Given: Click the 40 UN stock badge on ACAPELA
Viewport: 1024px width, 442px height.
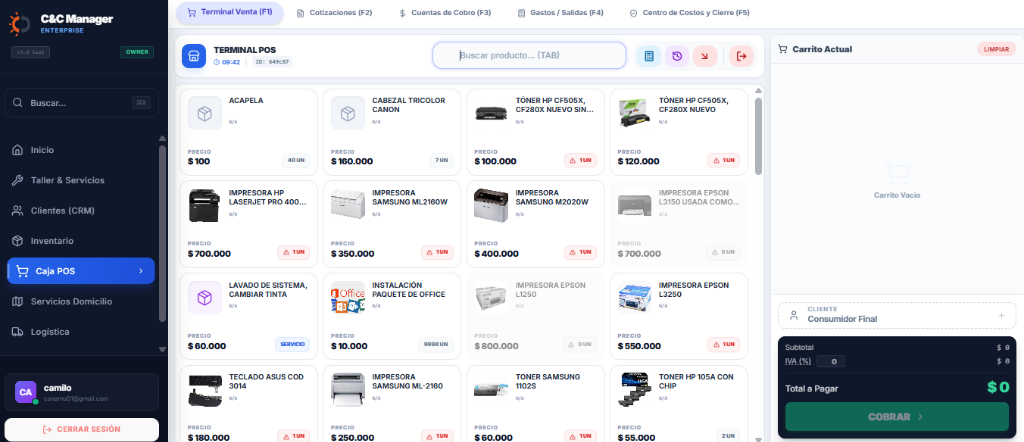Looking at the screenshot, I should coord(296,161).
